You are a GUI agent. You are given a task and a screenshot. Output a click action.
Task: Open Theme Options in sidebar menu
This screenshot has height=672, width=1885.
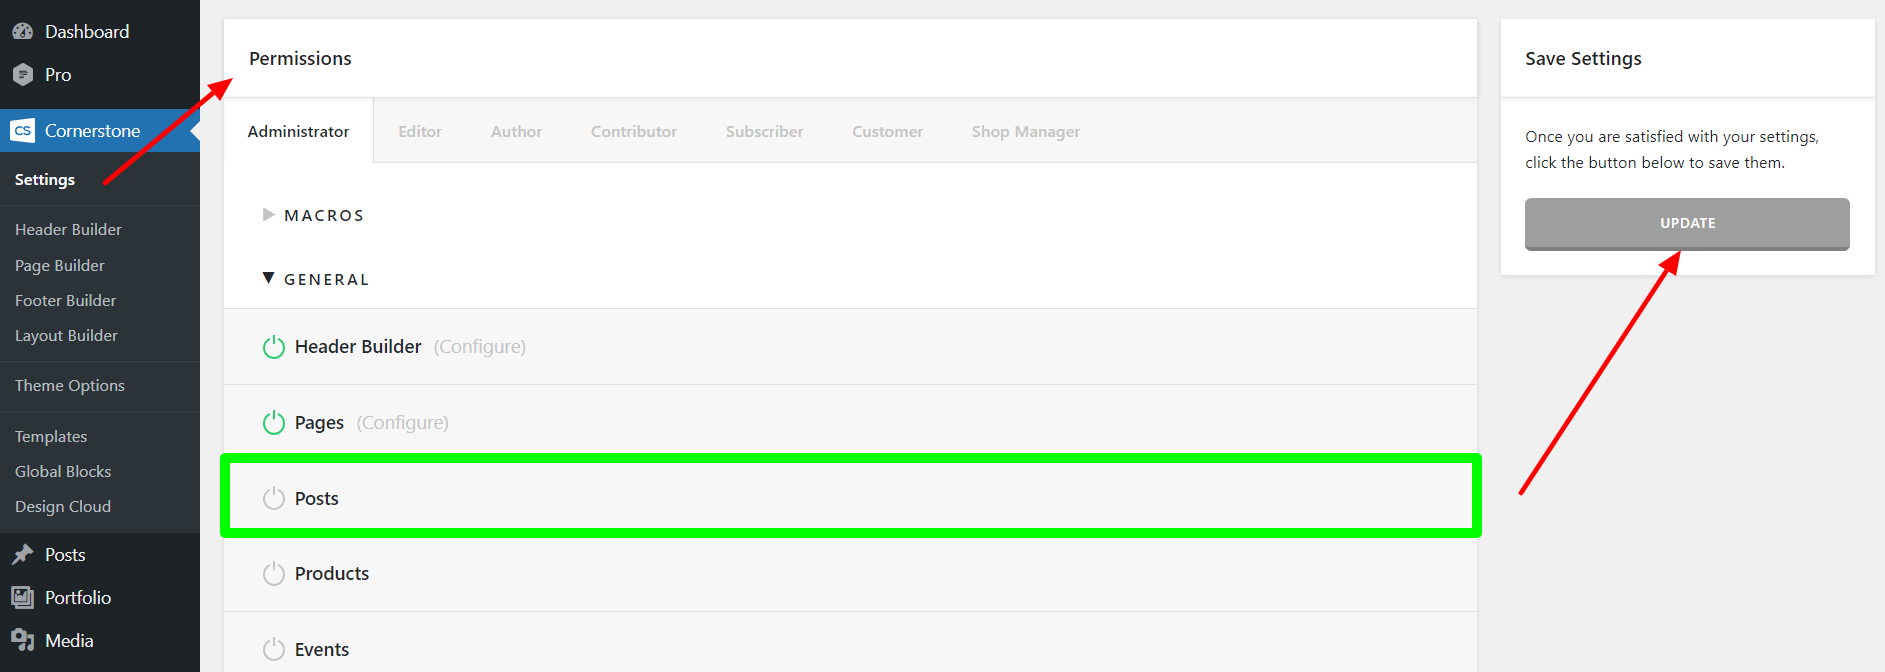[x=70, y=386]
